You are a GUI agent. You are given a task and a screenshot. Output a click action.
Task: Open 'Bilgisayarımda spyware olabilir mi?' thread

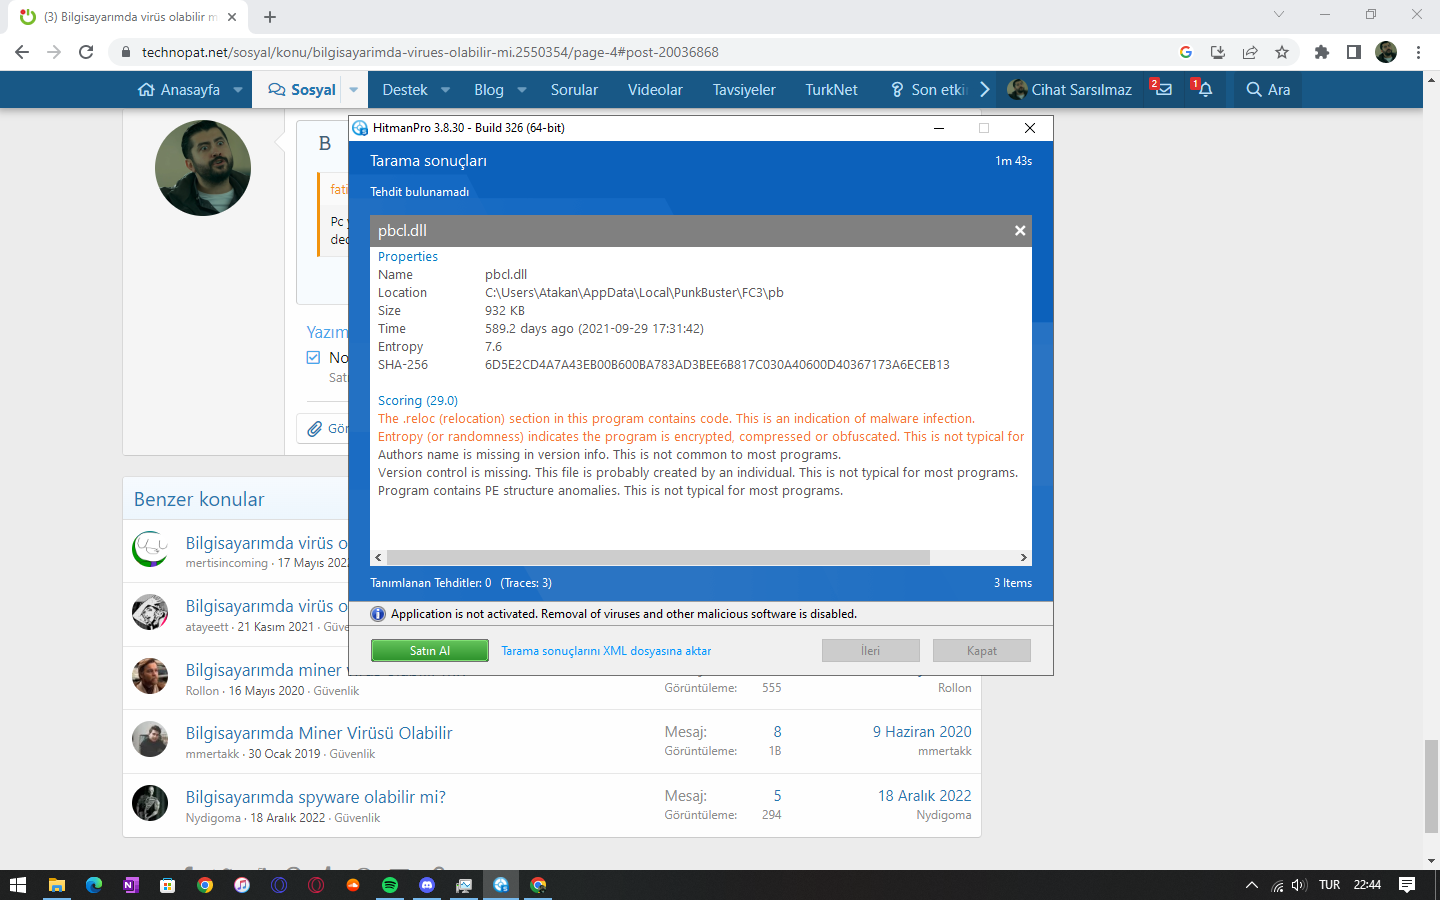[x=316, y=797]
